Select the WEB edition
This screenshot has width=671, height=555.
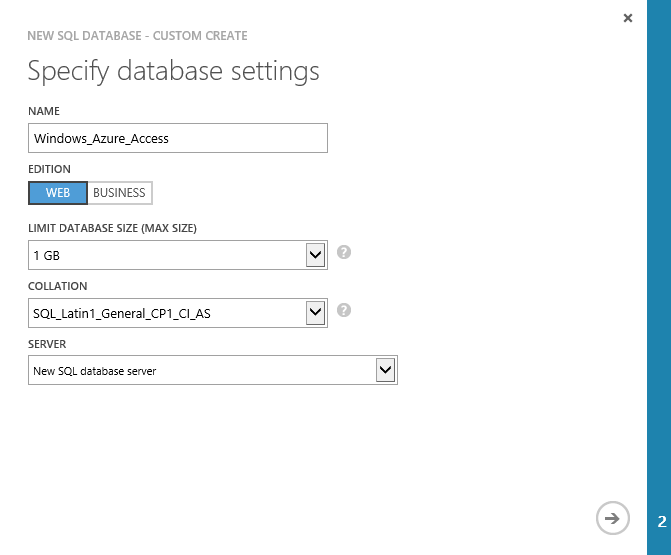(58, 193)
